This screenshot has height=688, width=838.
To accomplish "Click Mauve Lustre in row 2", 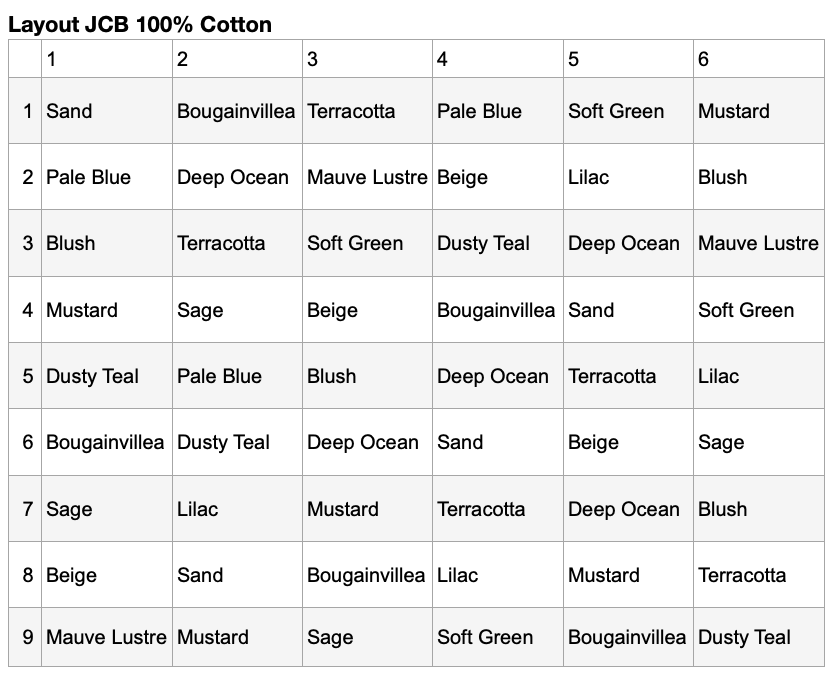I will coord(368,177).
